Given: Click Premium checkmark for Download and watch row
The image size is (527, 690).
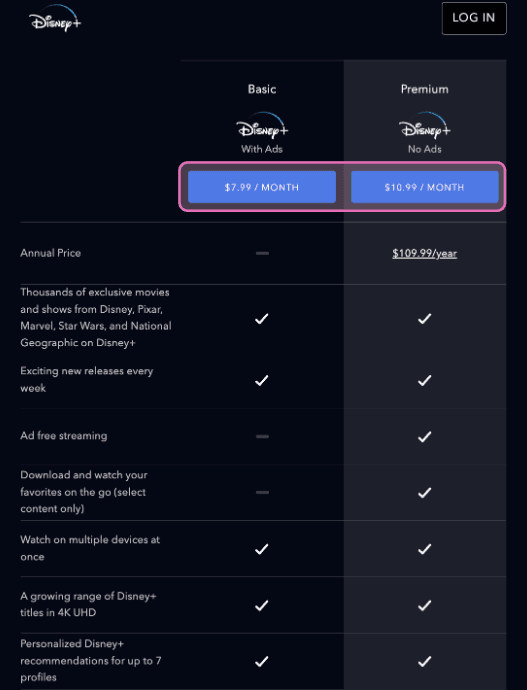Looking at the screenshot, I should [x=425, y=493].
